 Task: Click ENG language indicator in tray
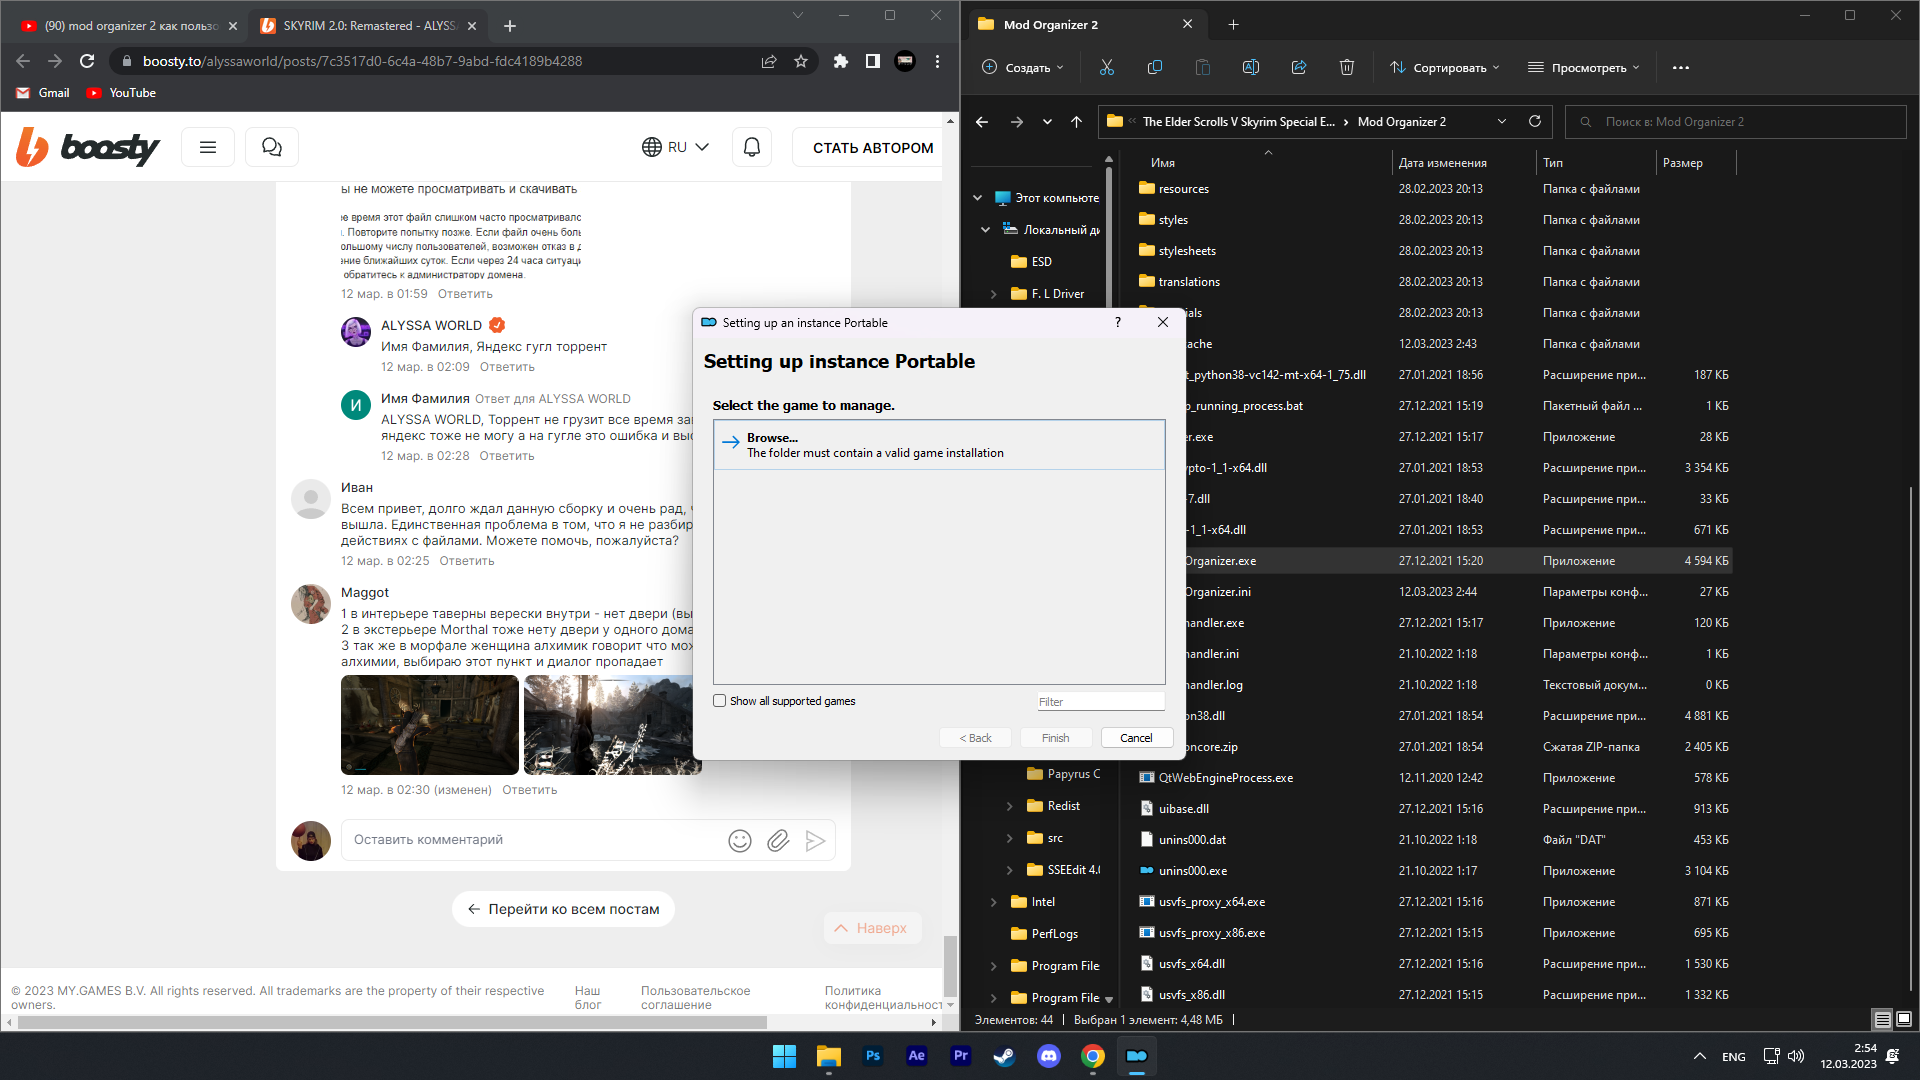point(1734,1056)
